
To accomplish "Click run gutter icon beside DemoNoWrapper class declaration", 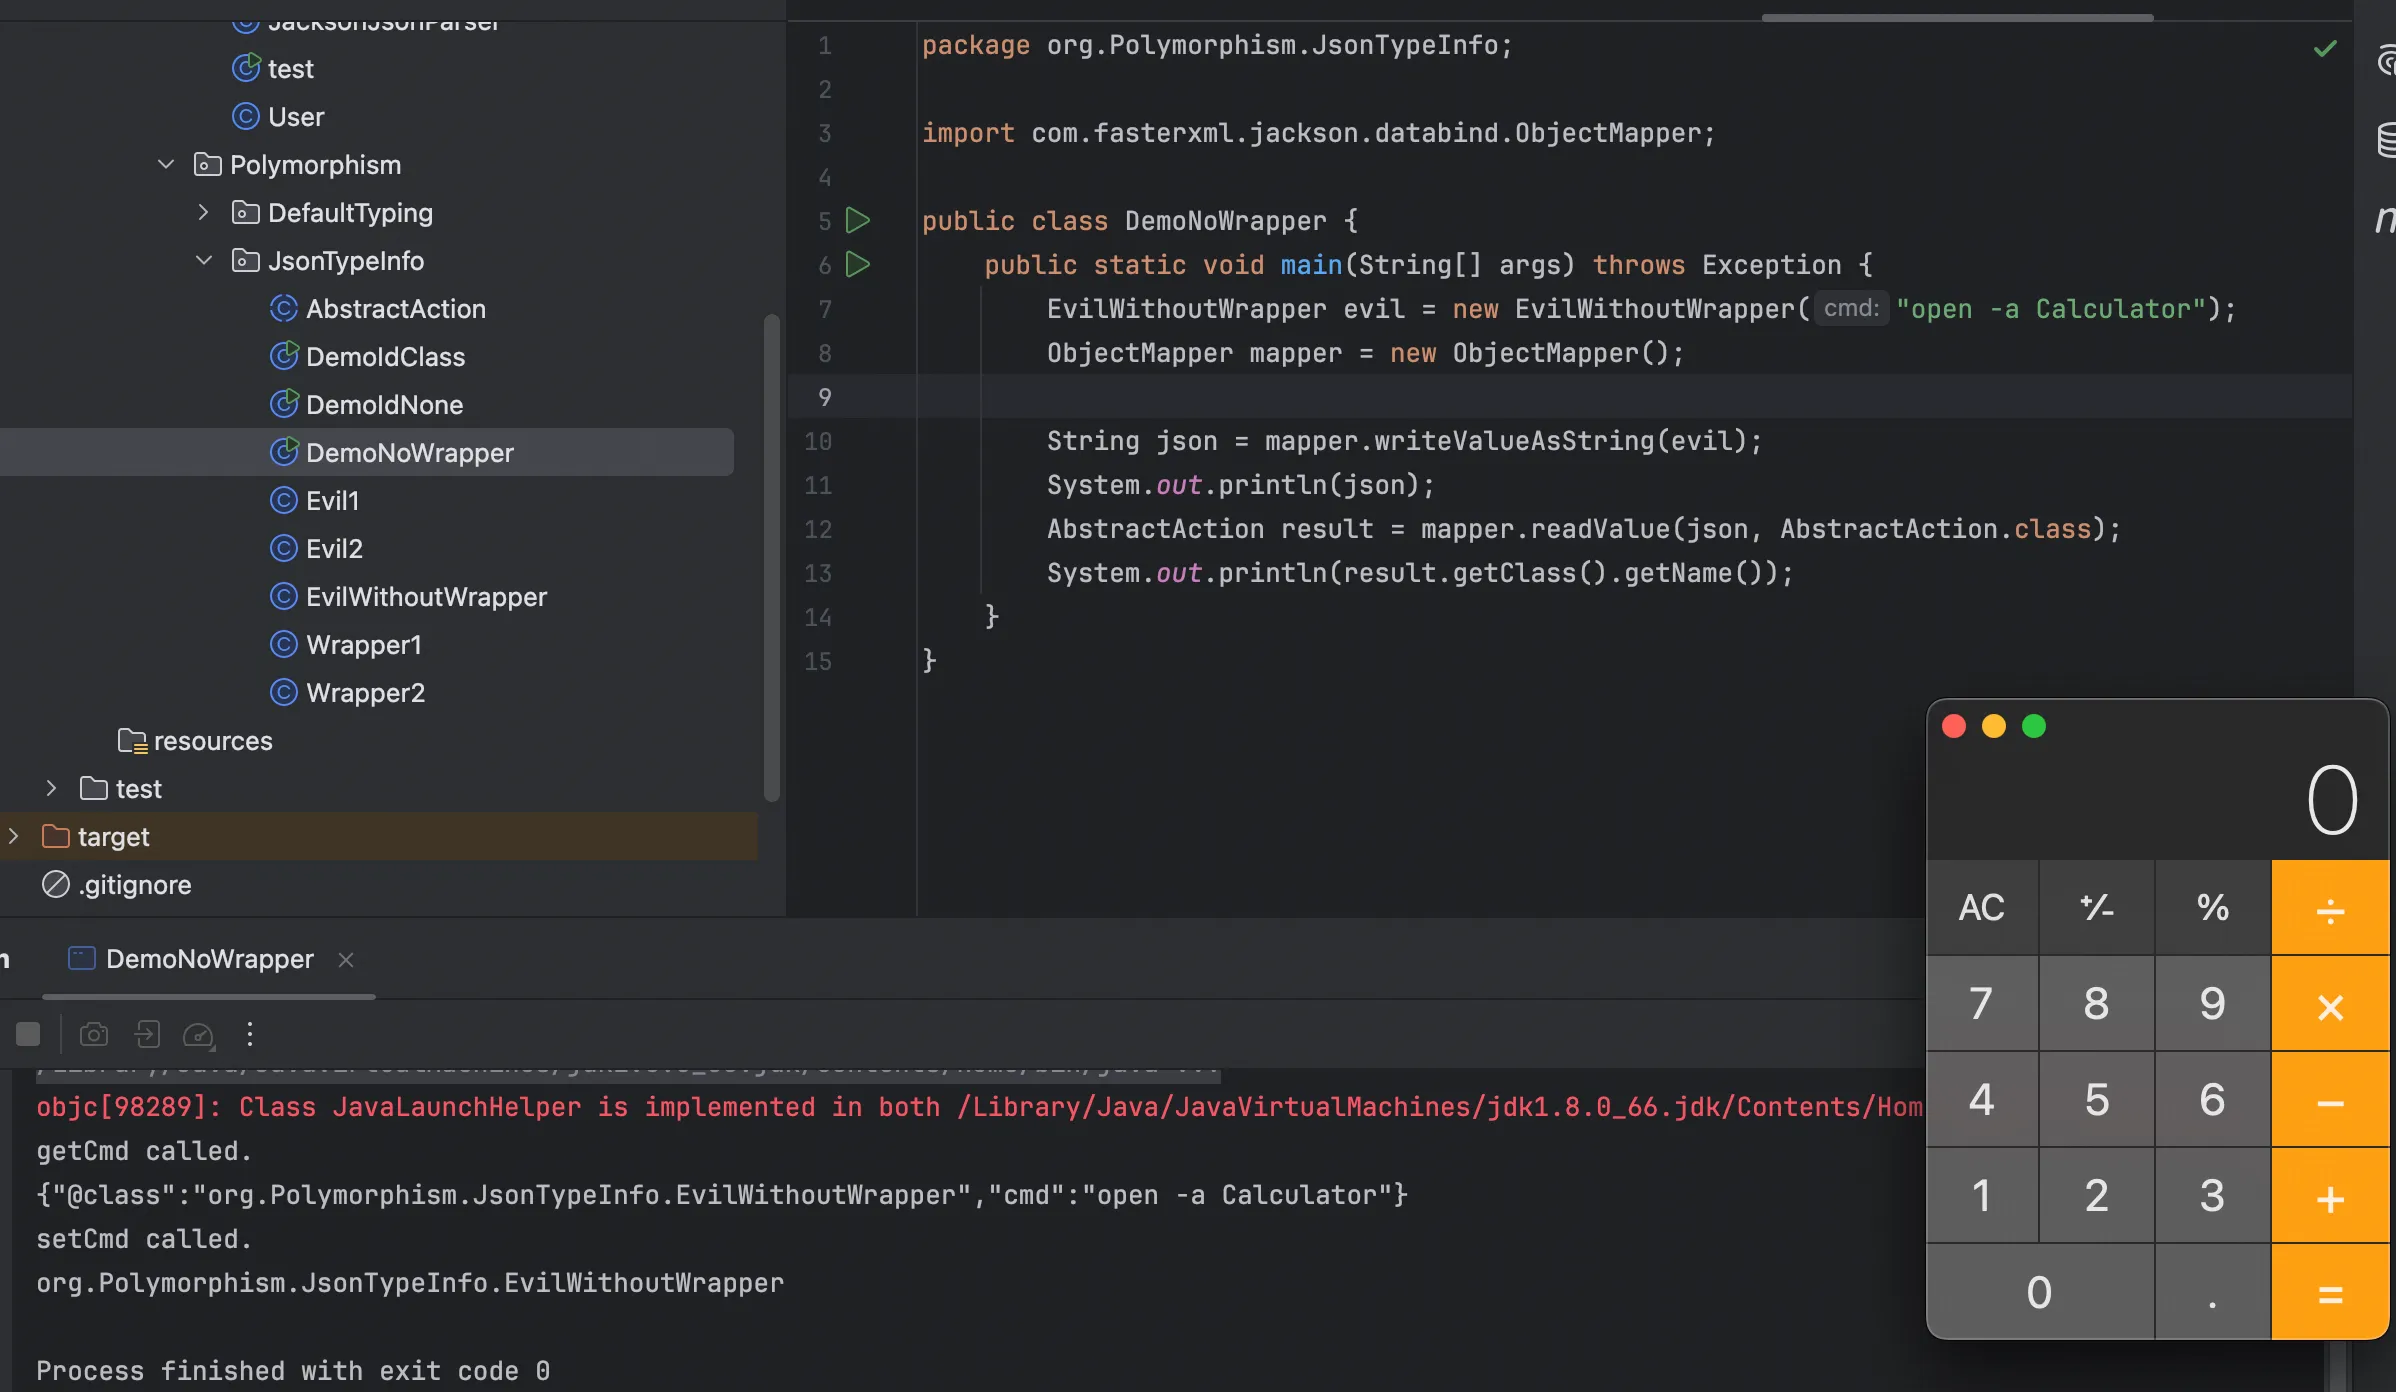I will pyautogui.click(x=857, y=220).
